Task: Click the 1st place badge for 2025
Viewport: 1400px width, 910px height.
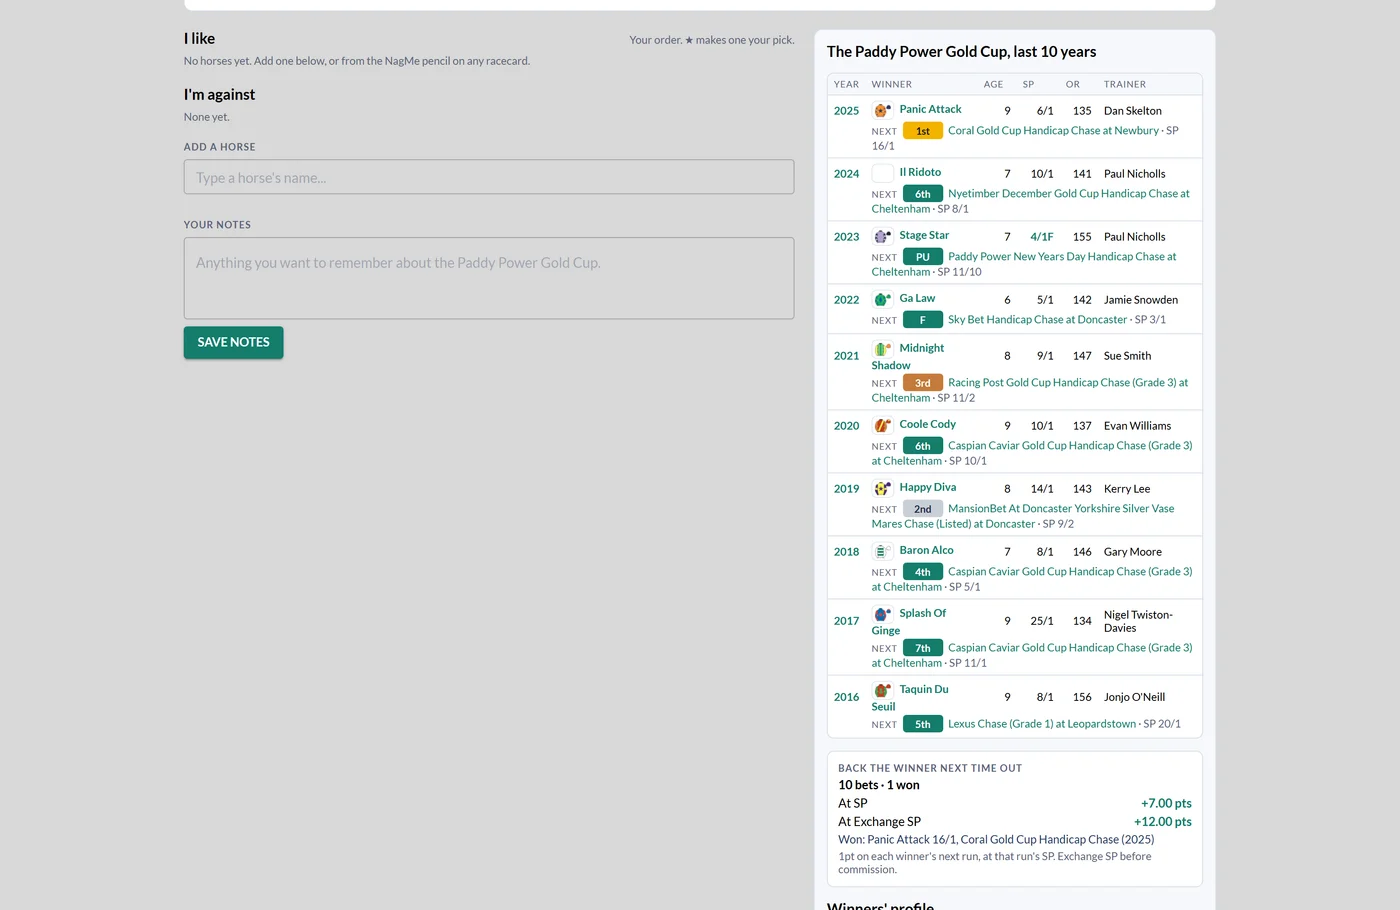Action: pyautogui.click(x=922, y=131)
